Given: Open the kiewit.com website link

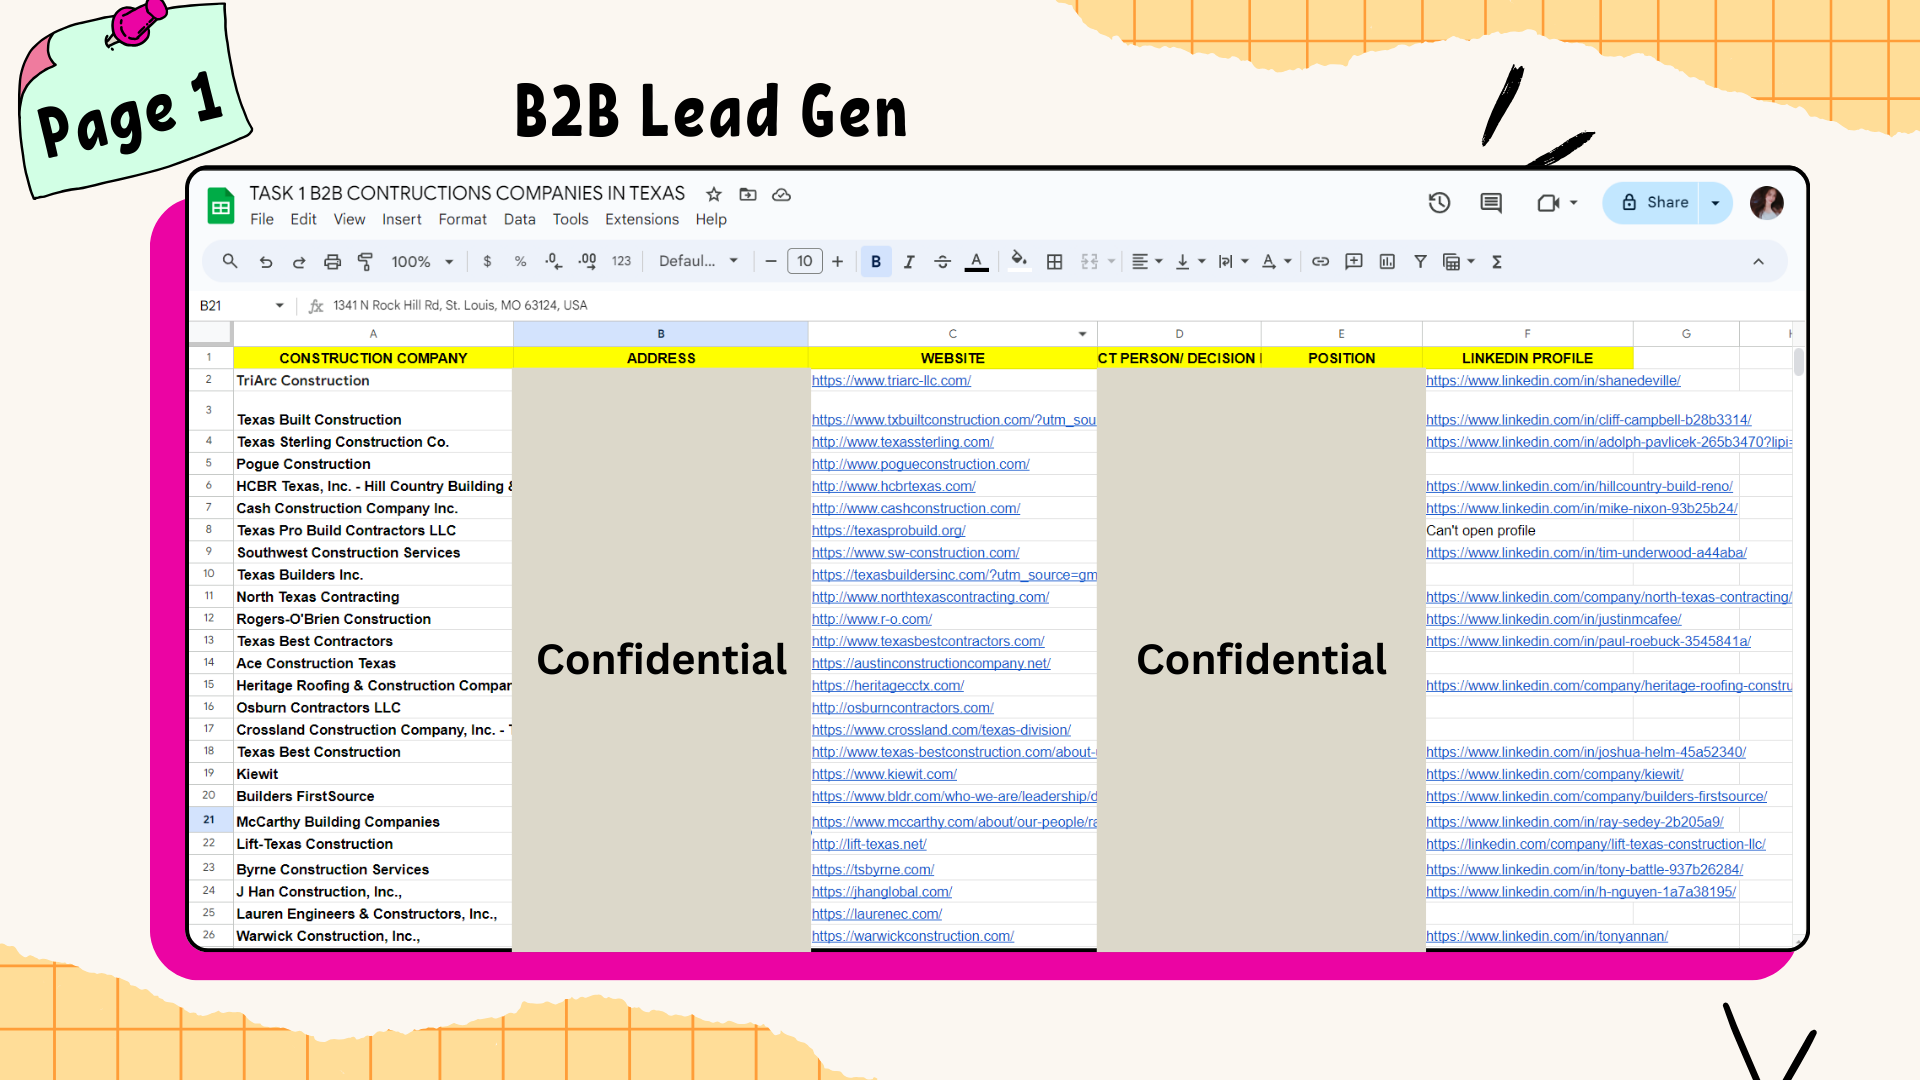Looking at the screenshot, I should [x=884, y=774].
